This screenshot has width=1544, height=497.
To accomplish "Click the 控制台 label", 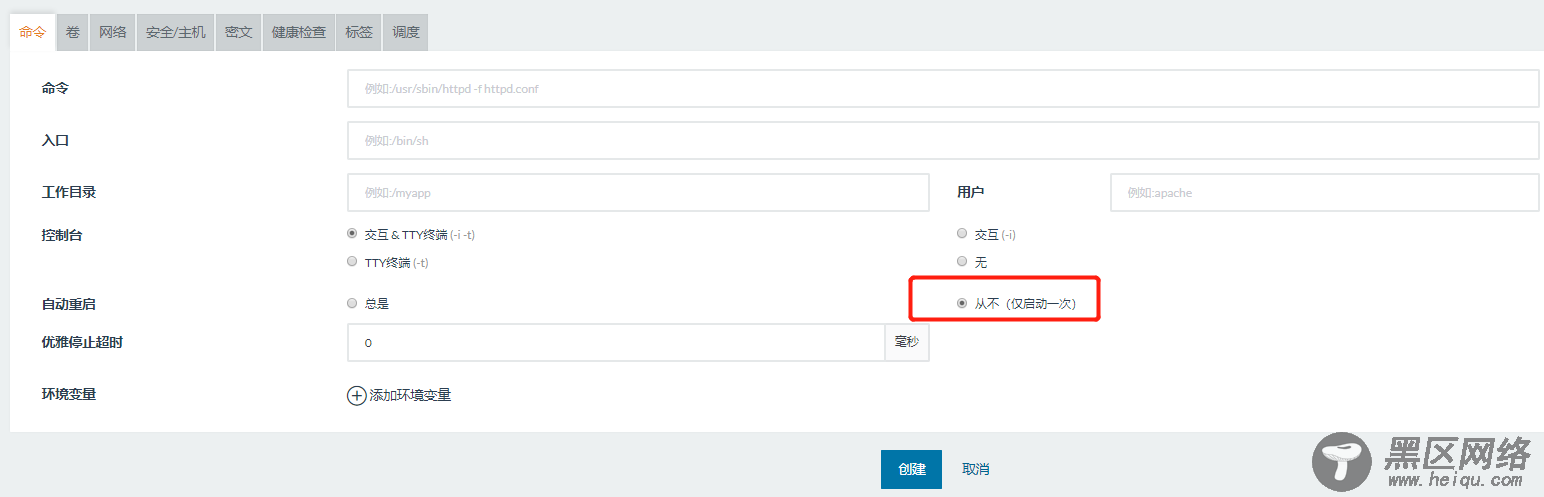I will (x=62, y=235).
